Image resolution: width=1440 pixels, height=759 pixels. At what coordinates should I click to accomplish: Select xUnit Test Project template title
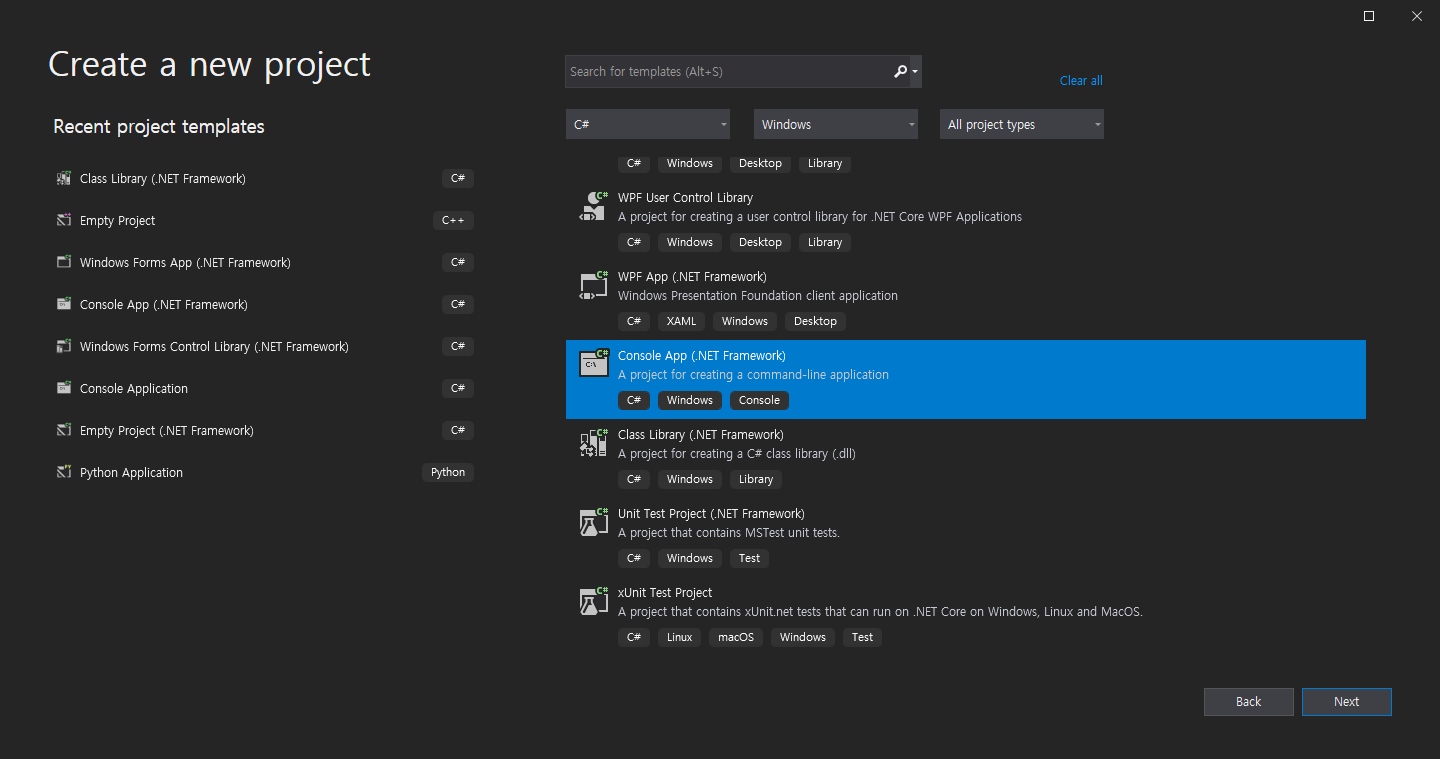coord(665,593)
